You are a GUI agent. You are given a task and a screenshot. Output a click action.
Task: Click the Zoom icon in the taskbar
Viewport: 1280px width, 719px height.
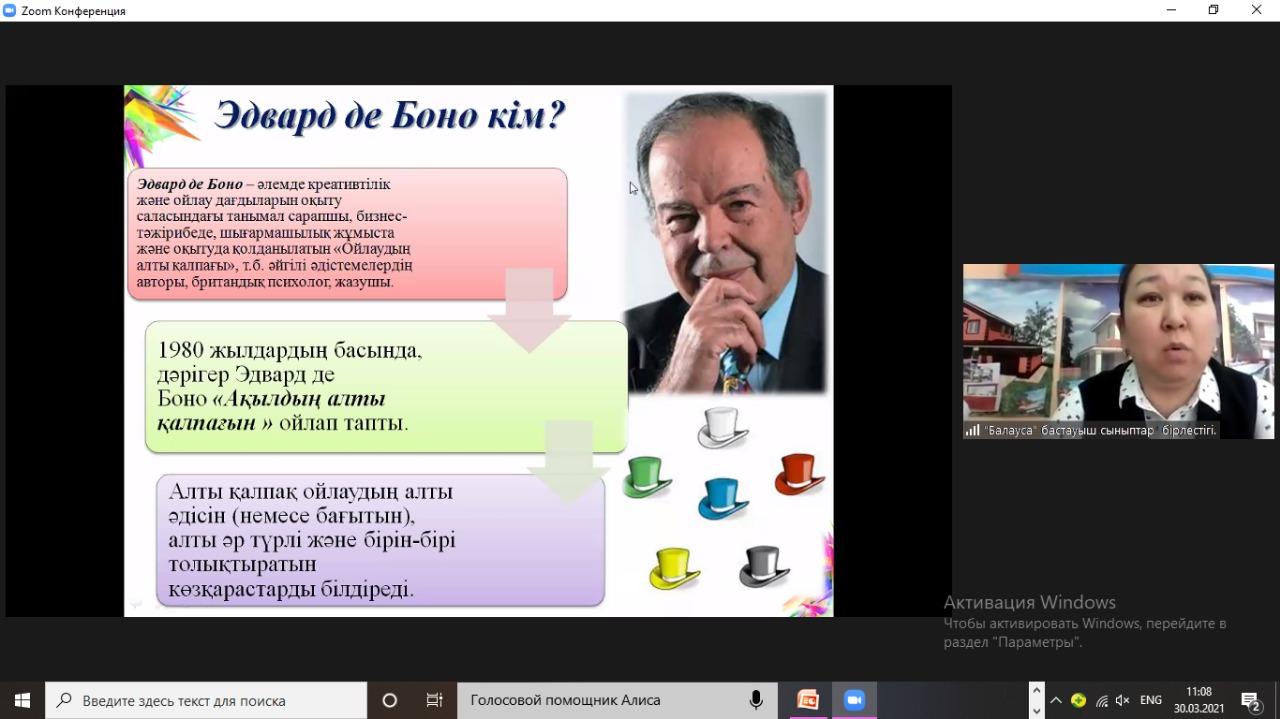[x=854, y=700]
